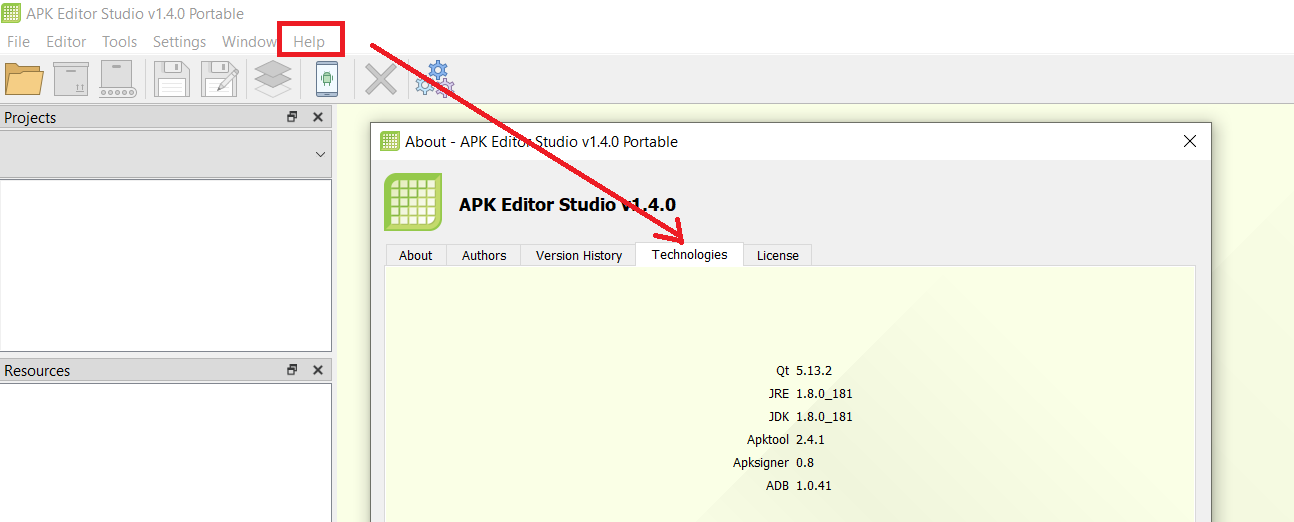
Task: Click the Resources panel title
Action: pos(37,370)
